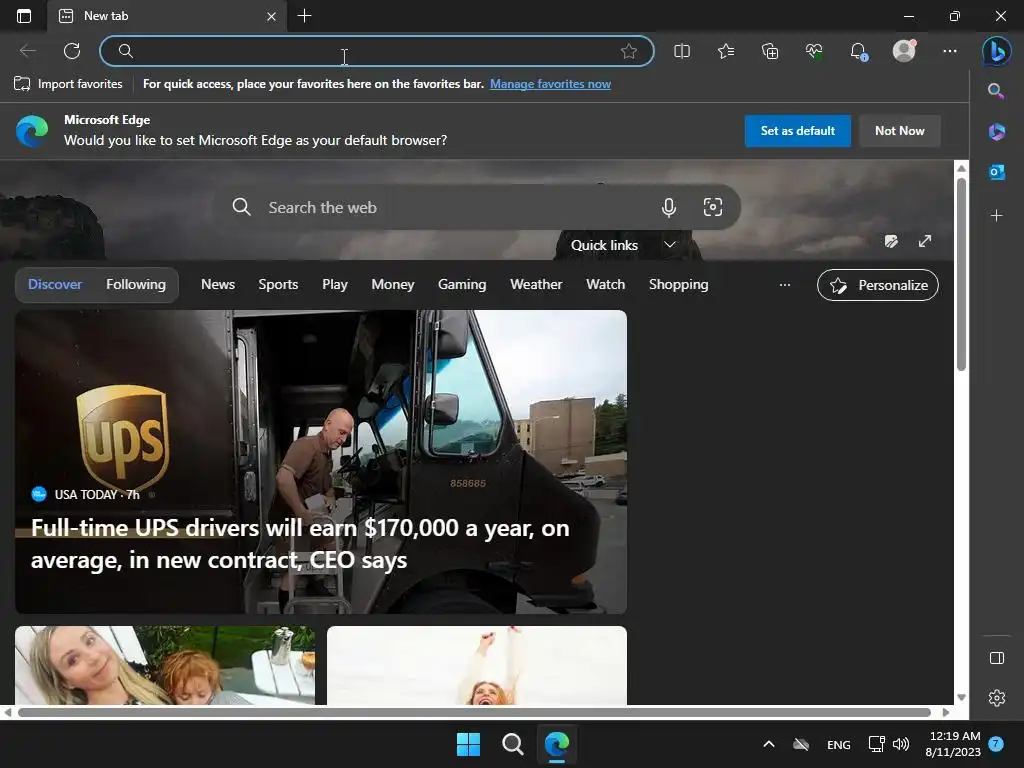Expand the background to full view
The height and width of the screenshot is (768, 1024).
pyautogui.click(x=925, y=241)
